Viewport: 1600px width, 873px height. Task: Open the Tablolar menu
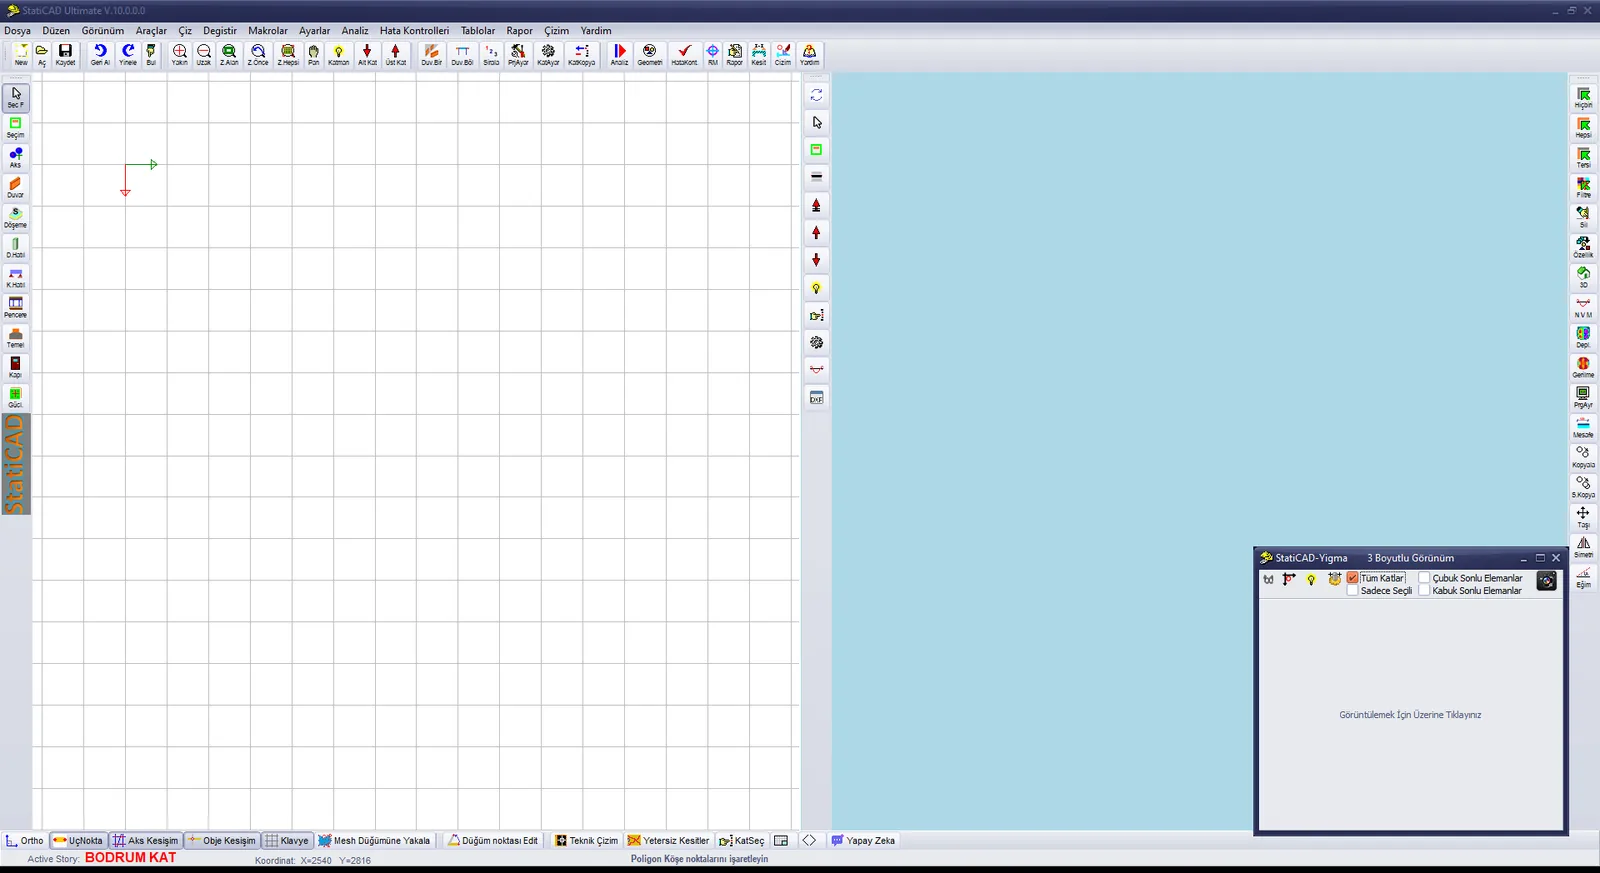478,31
